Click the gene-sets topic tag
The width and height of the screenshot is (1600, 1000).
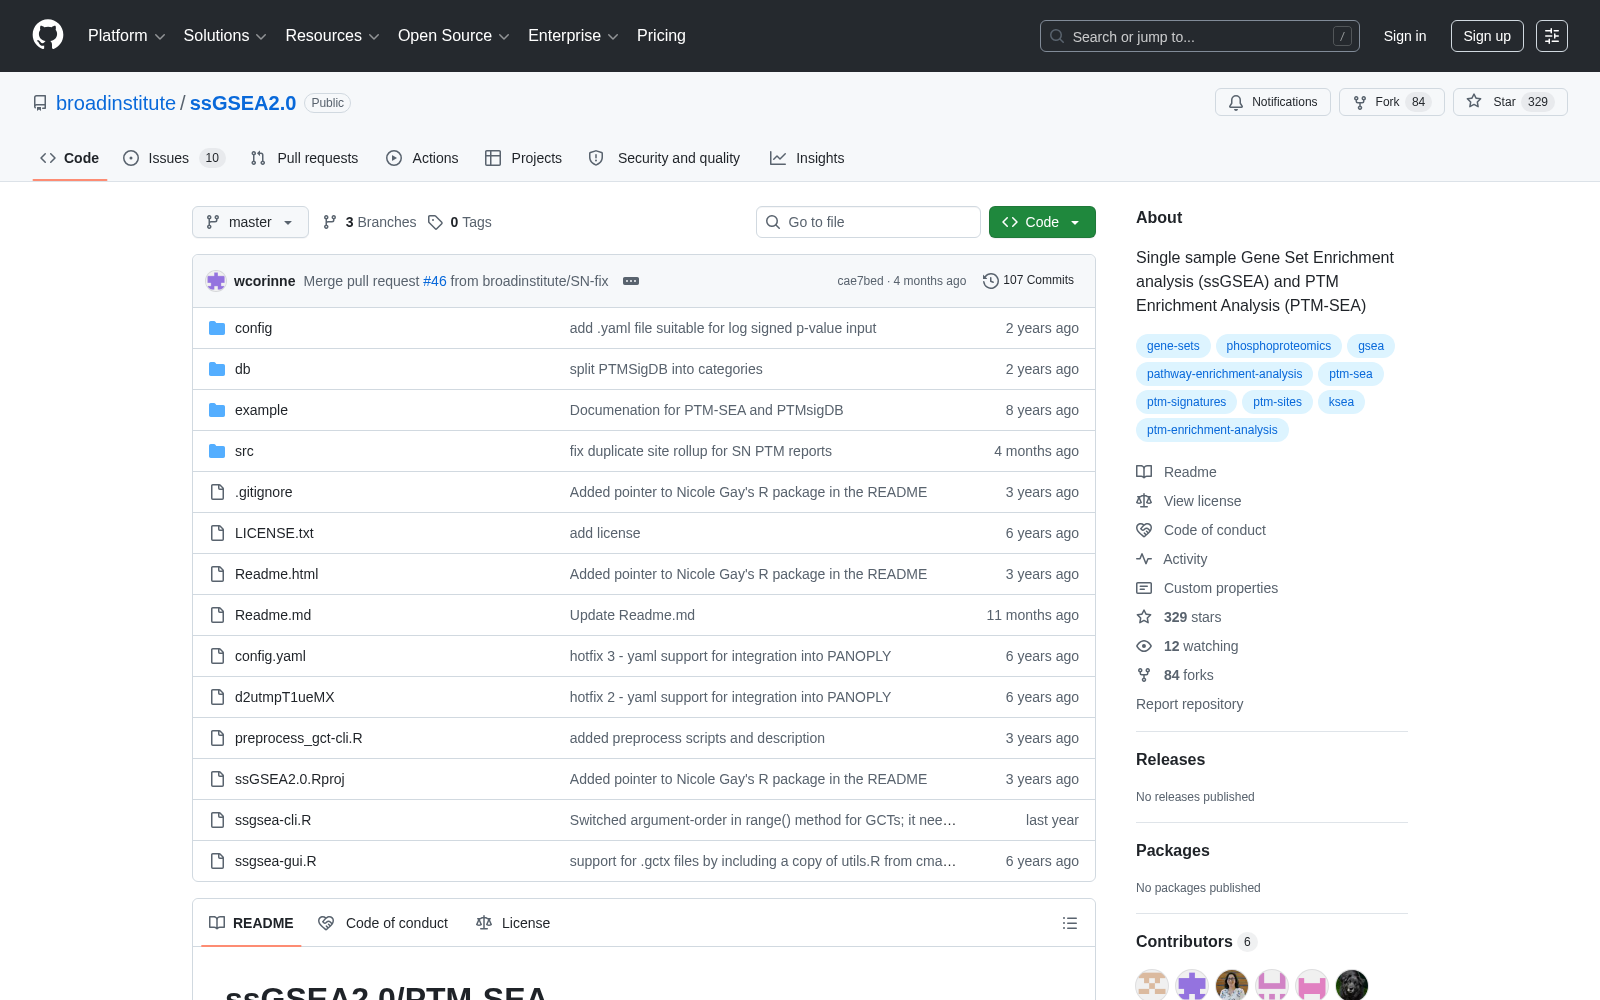coord(1173,346)
